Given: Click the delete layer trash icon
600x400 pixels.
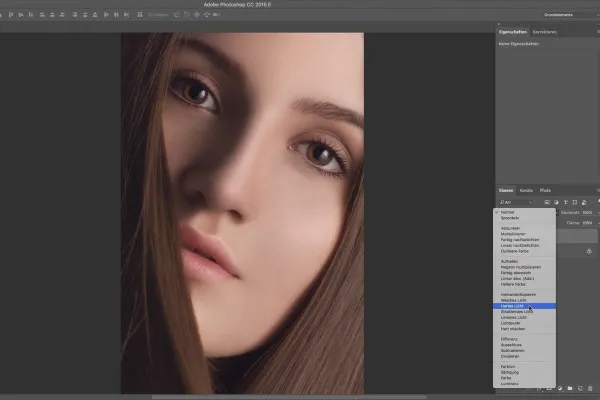Looking at the screenshot, I should [x=591, y=387].
